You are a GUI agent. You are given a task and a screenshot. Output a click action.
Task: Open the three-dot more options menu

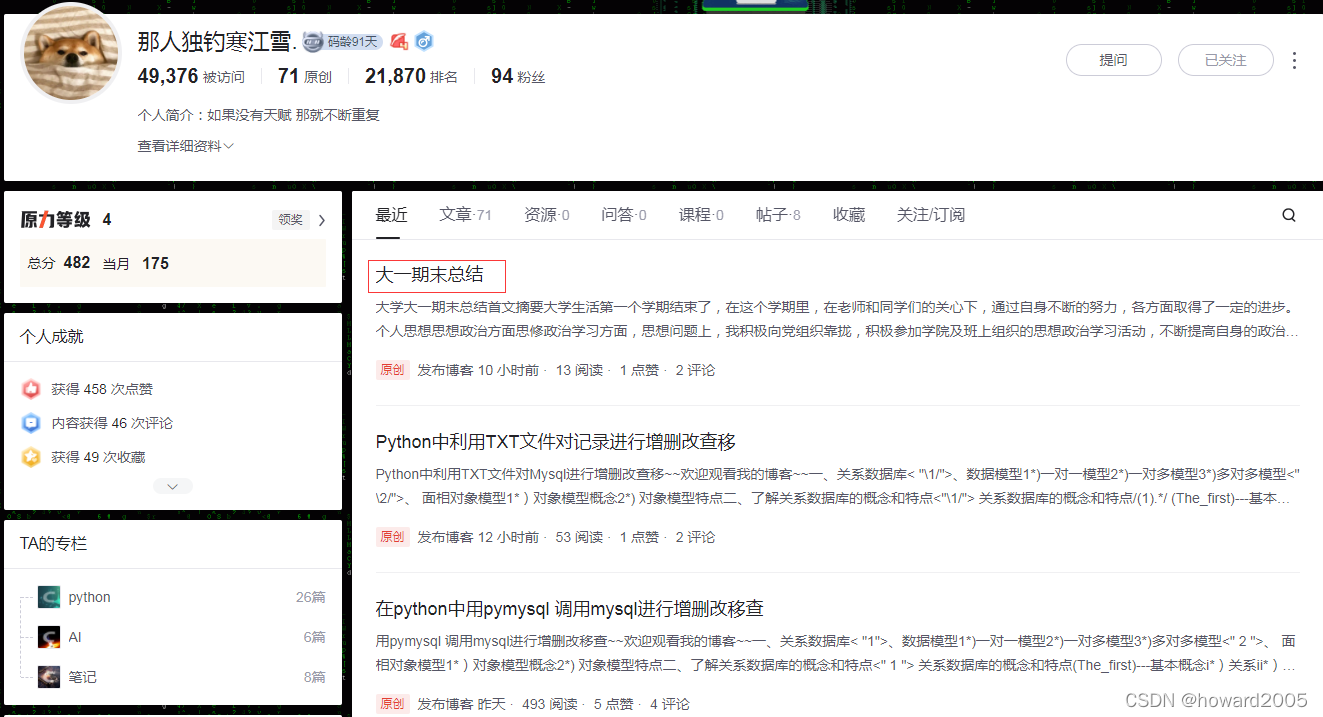[x=1295, y=60]
